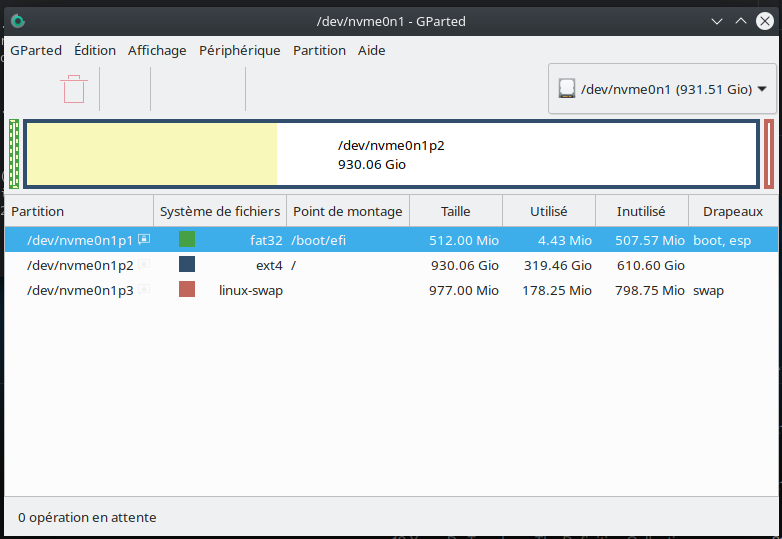Click the nvme0n1p2 block in disk map
782x539 pixels.
(x=390, y=154)
